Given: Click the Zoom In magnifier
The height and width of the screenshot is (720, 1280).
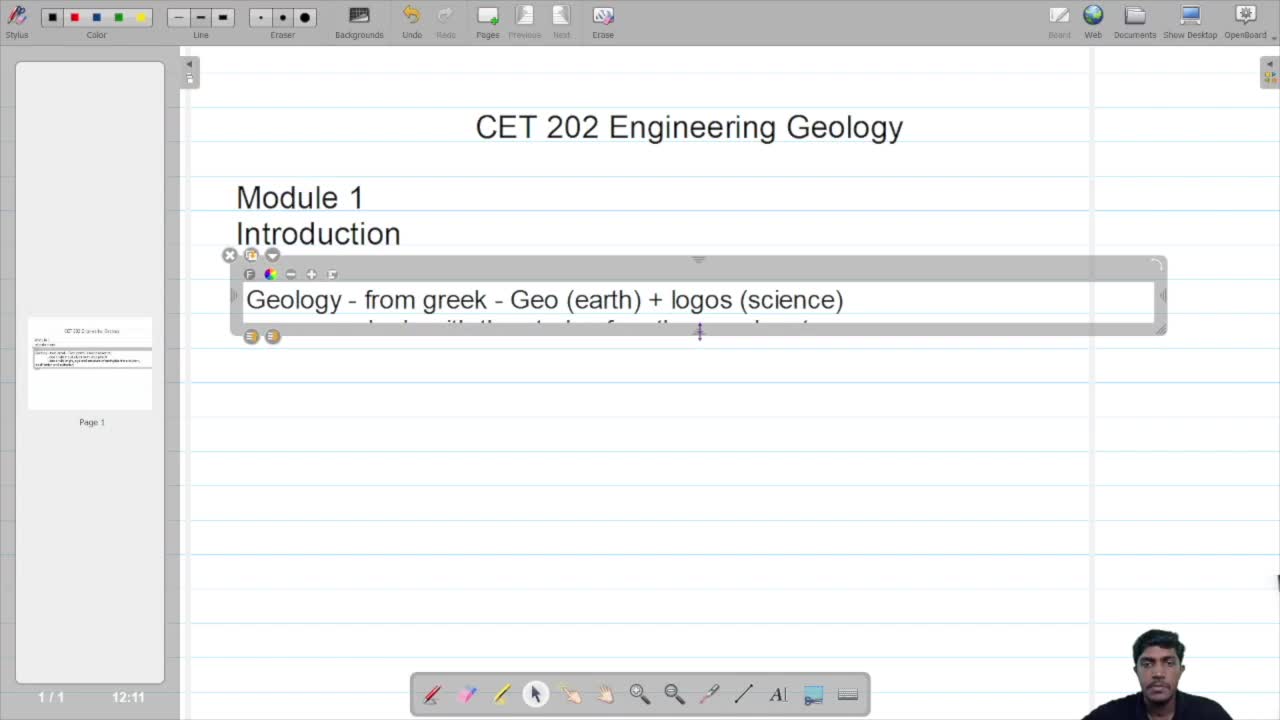Looking at the screenshot, I should click(639, 694).
